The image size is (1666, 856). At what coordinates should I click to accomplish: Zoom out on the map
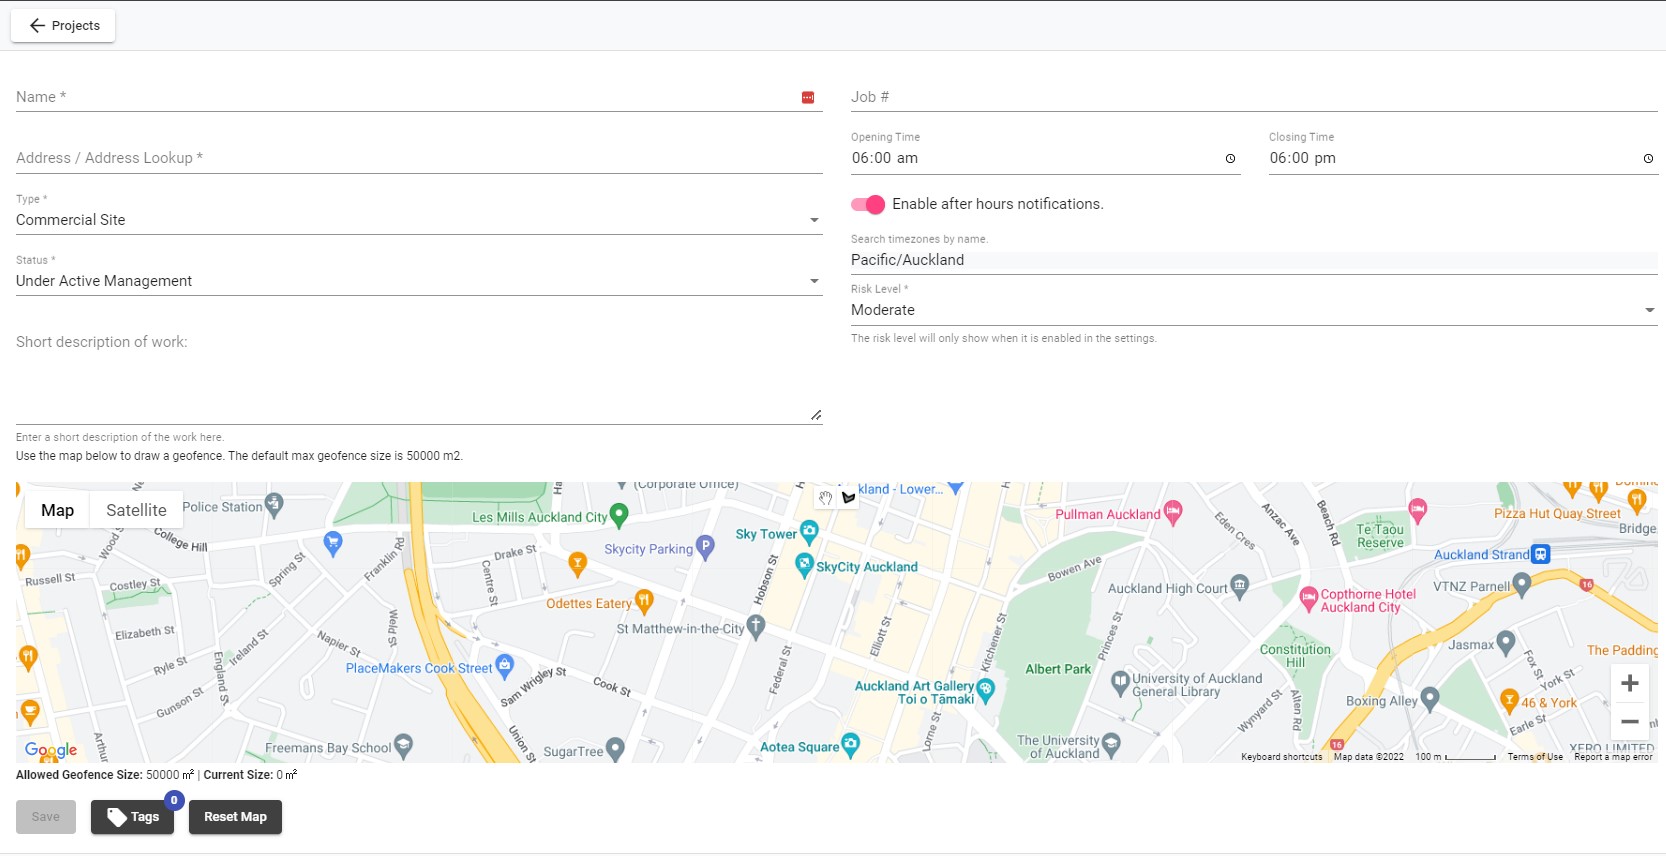coord(1630,721)
